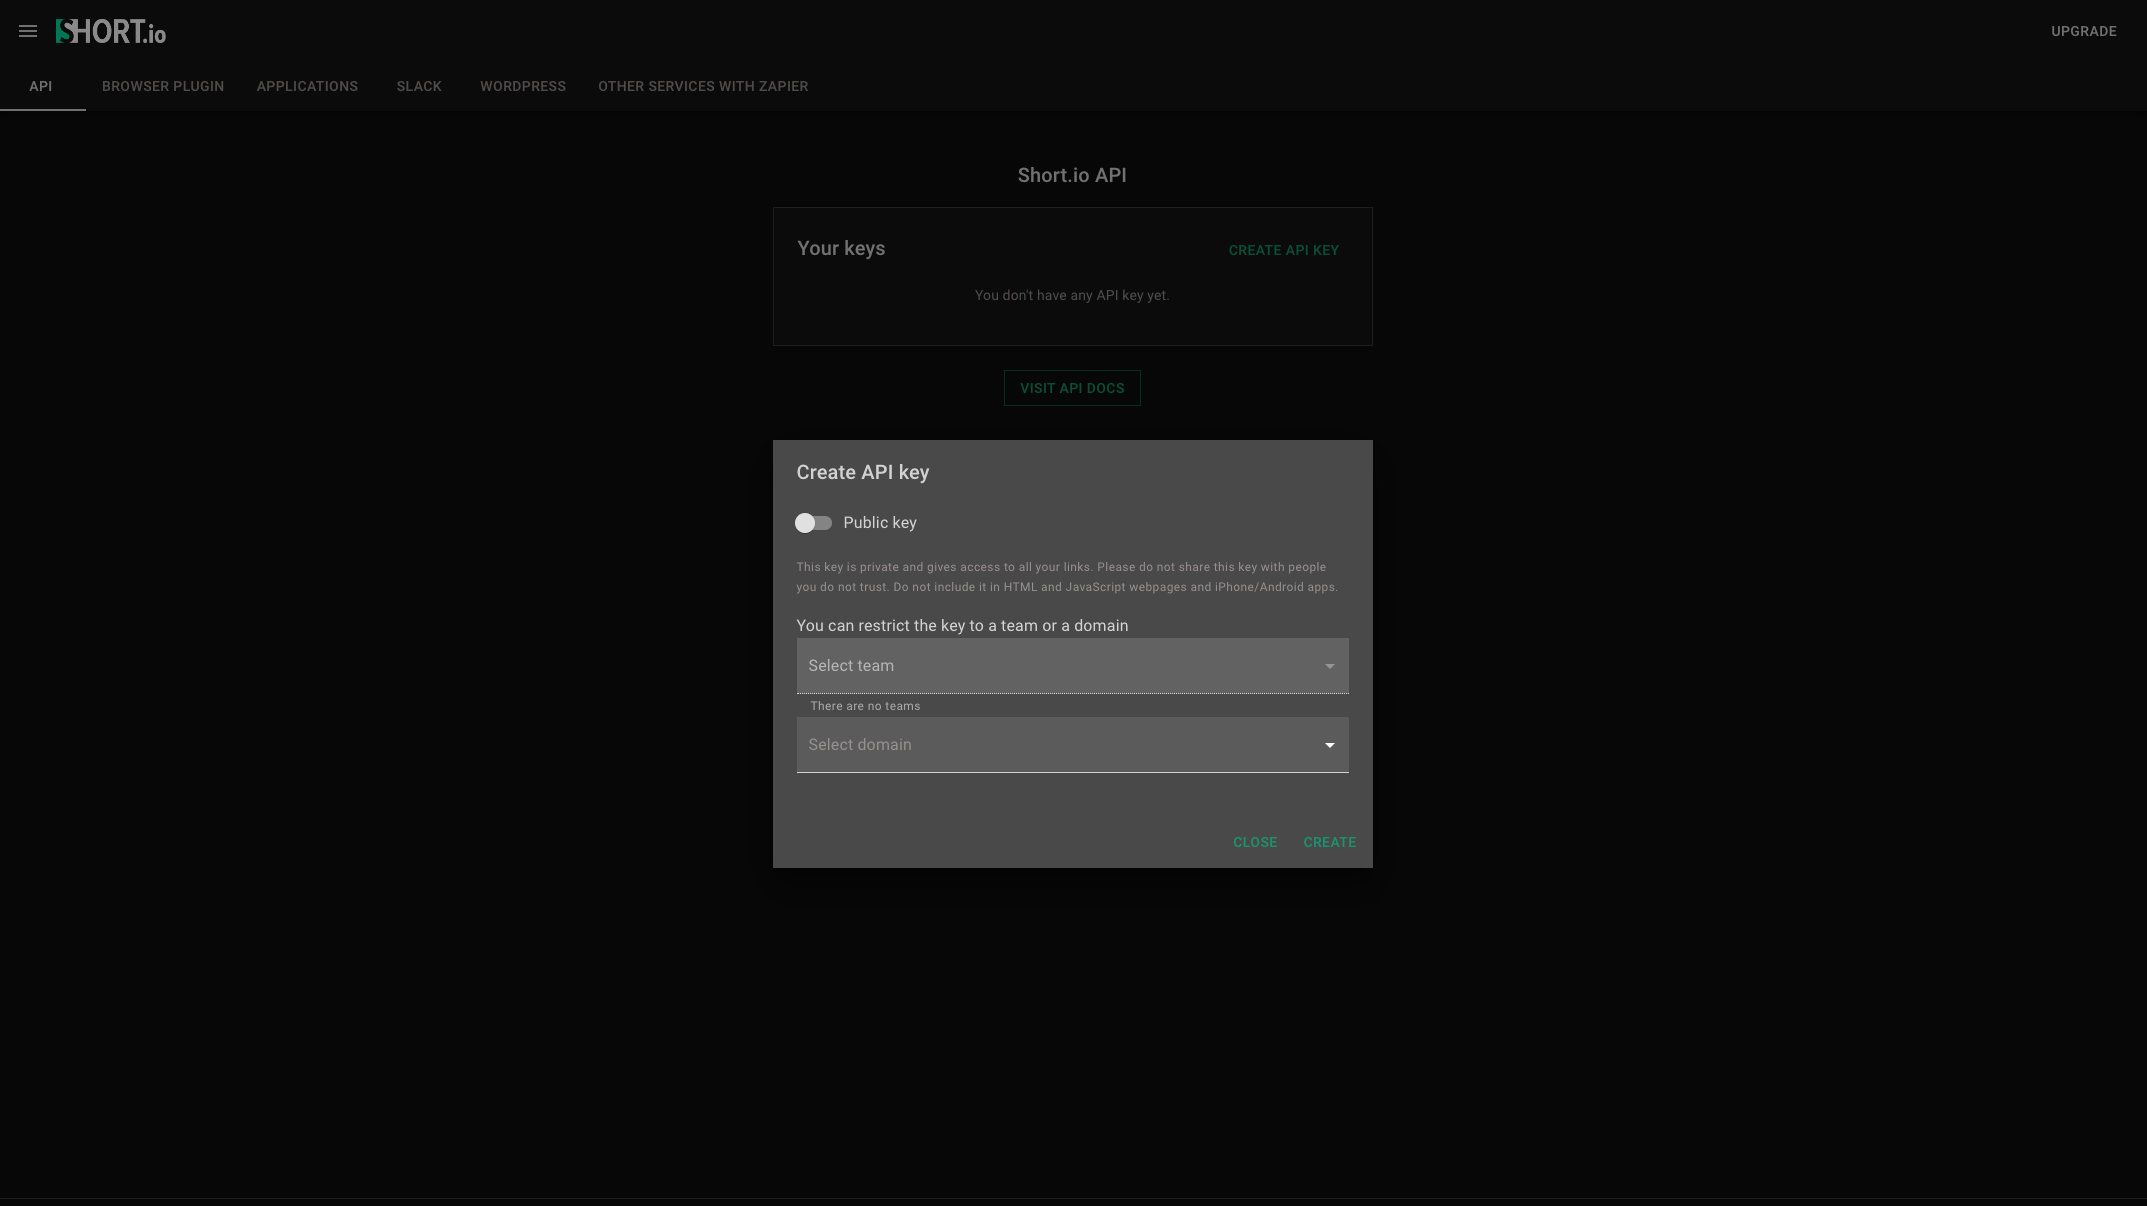Switch to the BROWSER PLUGIN tab
The image size is (2147, 1206).
point(162,86)
